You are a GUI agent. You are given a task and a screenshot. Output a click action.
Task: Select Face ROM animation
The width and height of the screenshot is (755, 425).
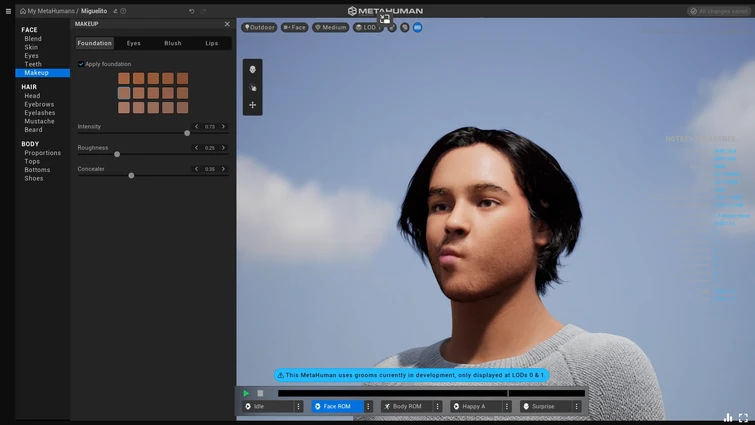click(x=336, y=407)
